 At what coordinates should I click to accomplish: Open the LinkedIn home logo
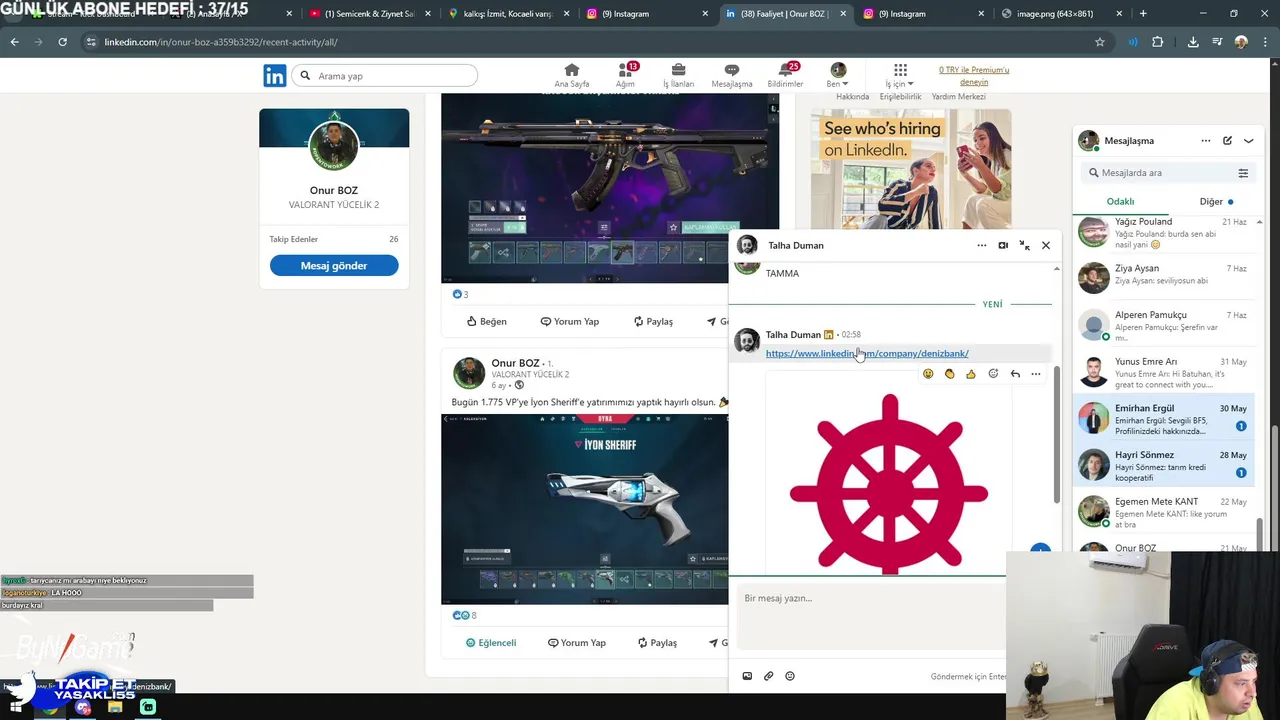[x=274, y=75]
